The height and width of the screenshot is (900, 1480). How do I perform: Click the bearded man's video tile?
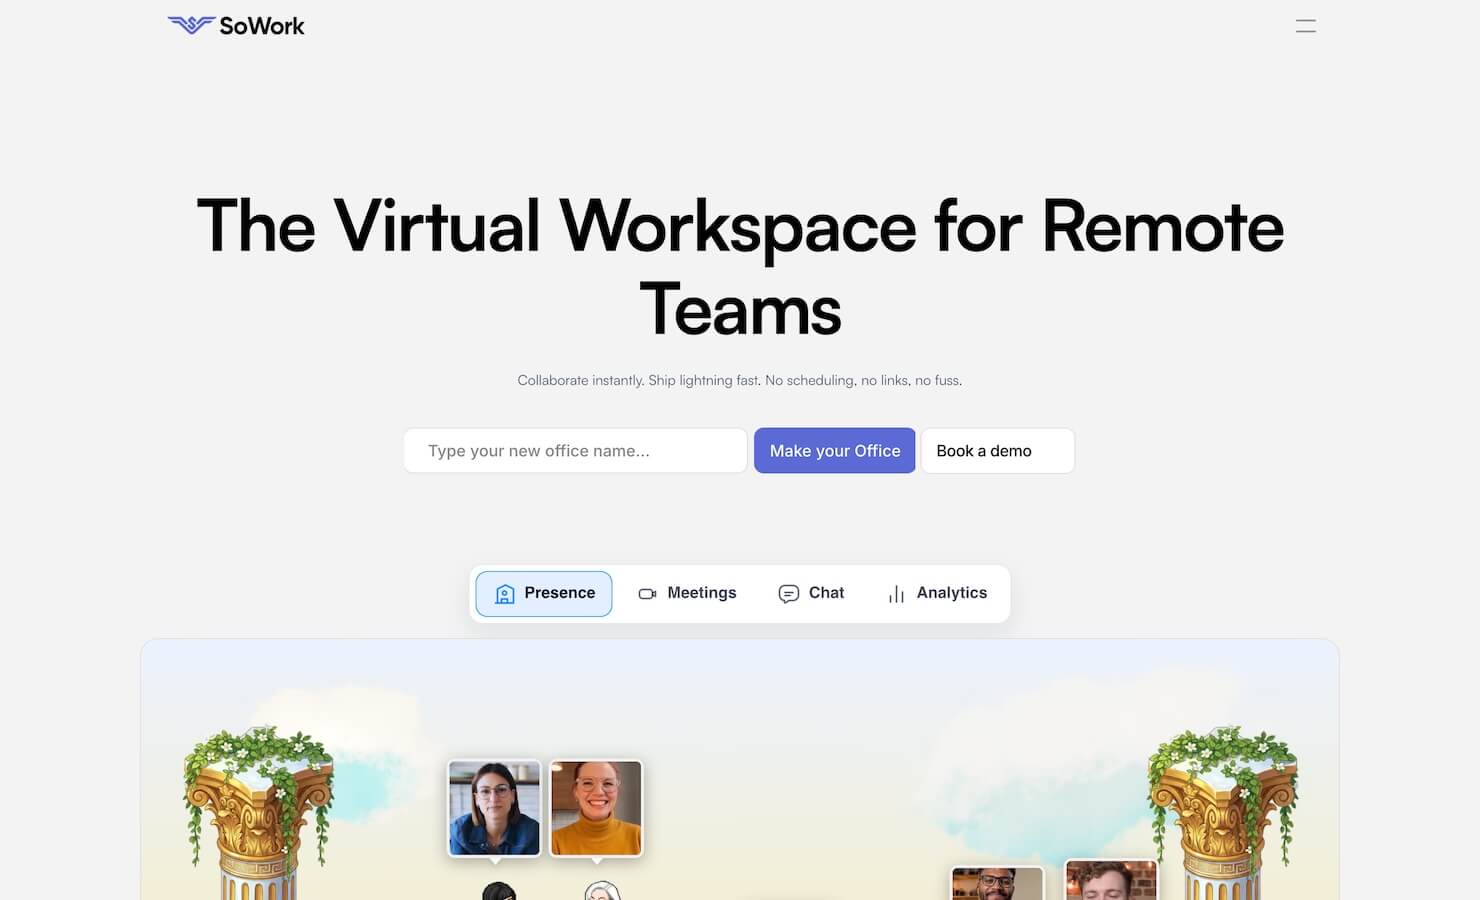point(997,884)
